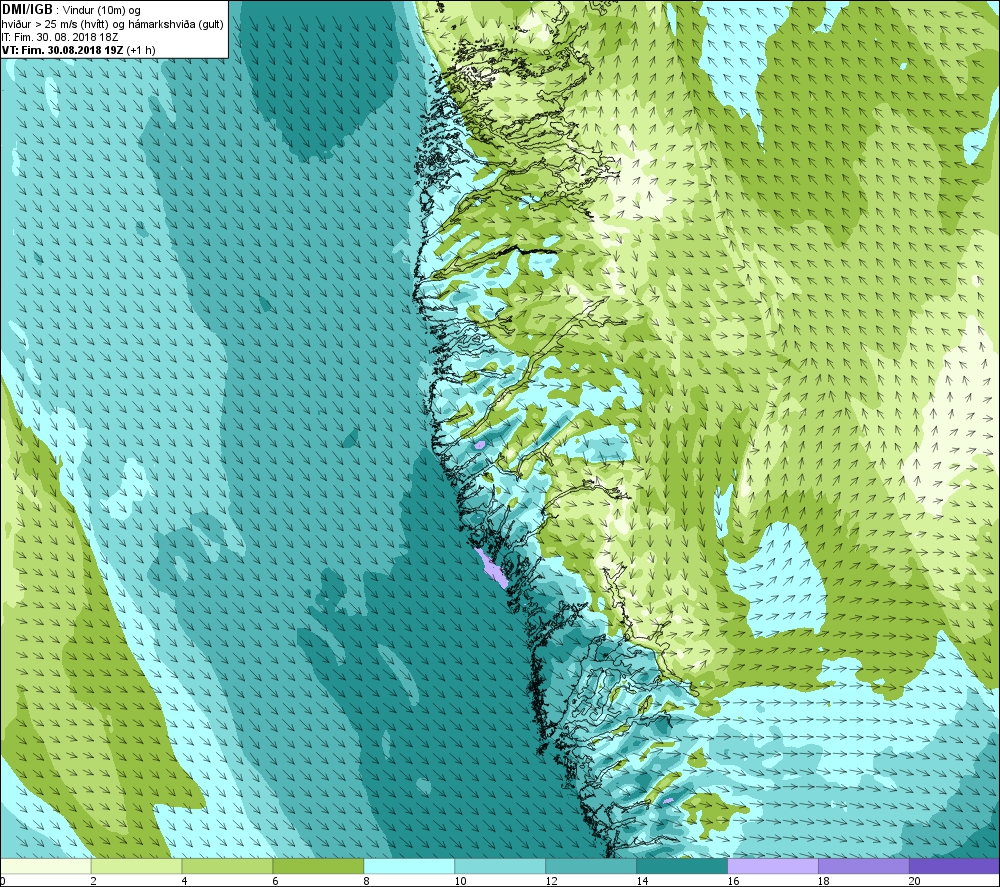Select the dark purple above-20 m/s legend swatch
This screenshot has width=1000, height=887.
955,866
